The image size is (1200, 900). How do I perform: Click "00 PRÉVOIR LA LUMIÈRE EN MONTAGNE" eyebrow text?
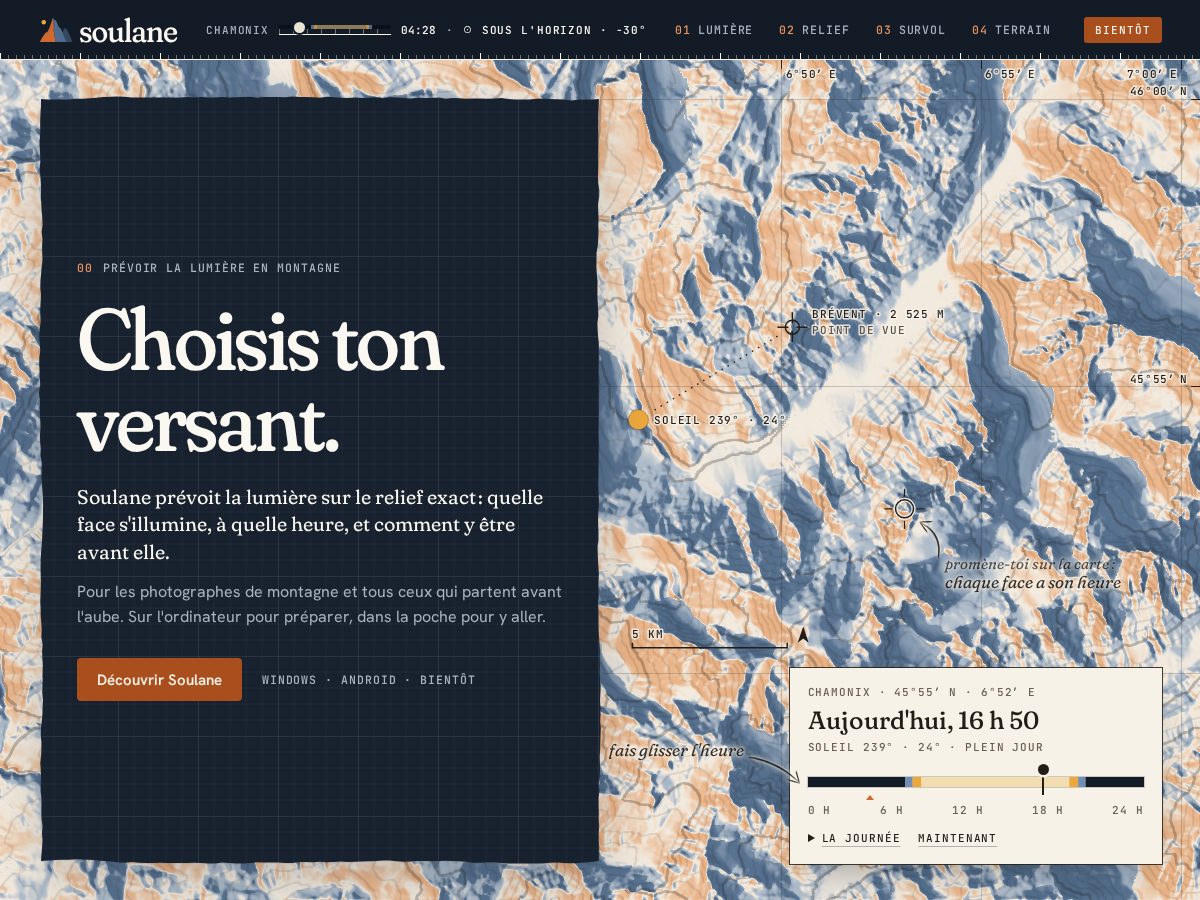(209, 268)
